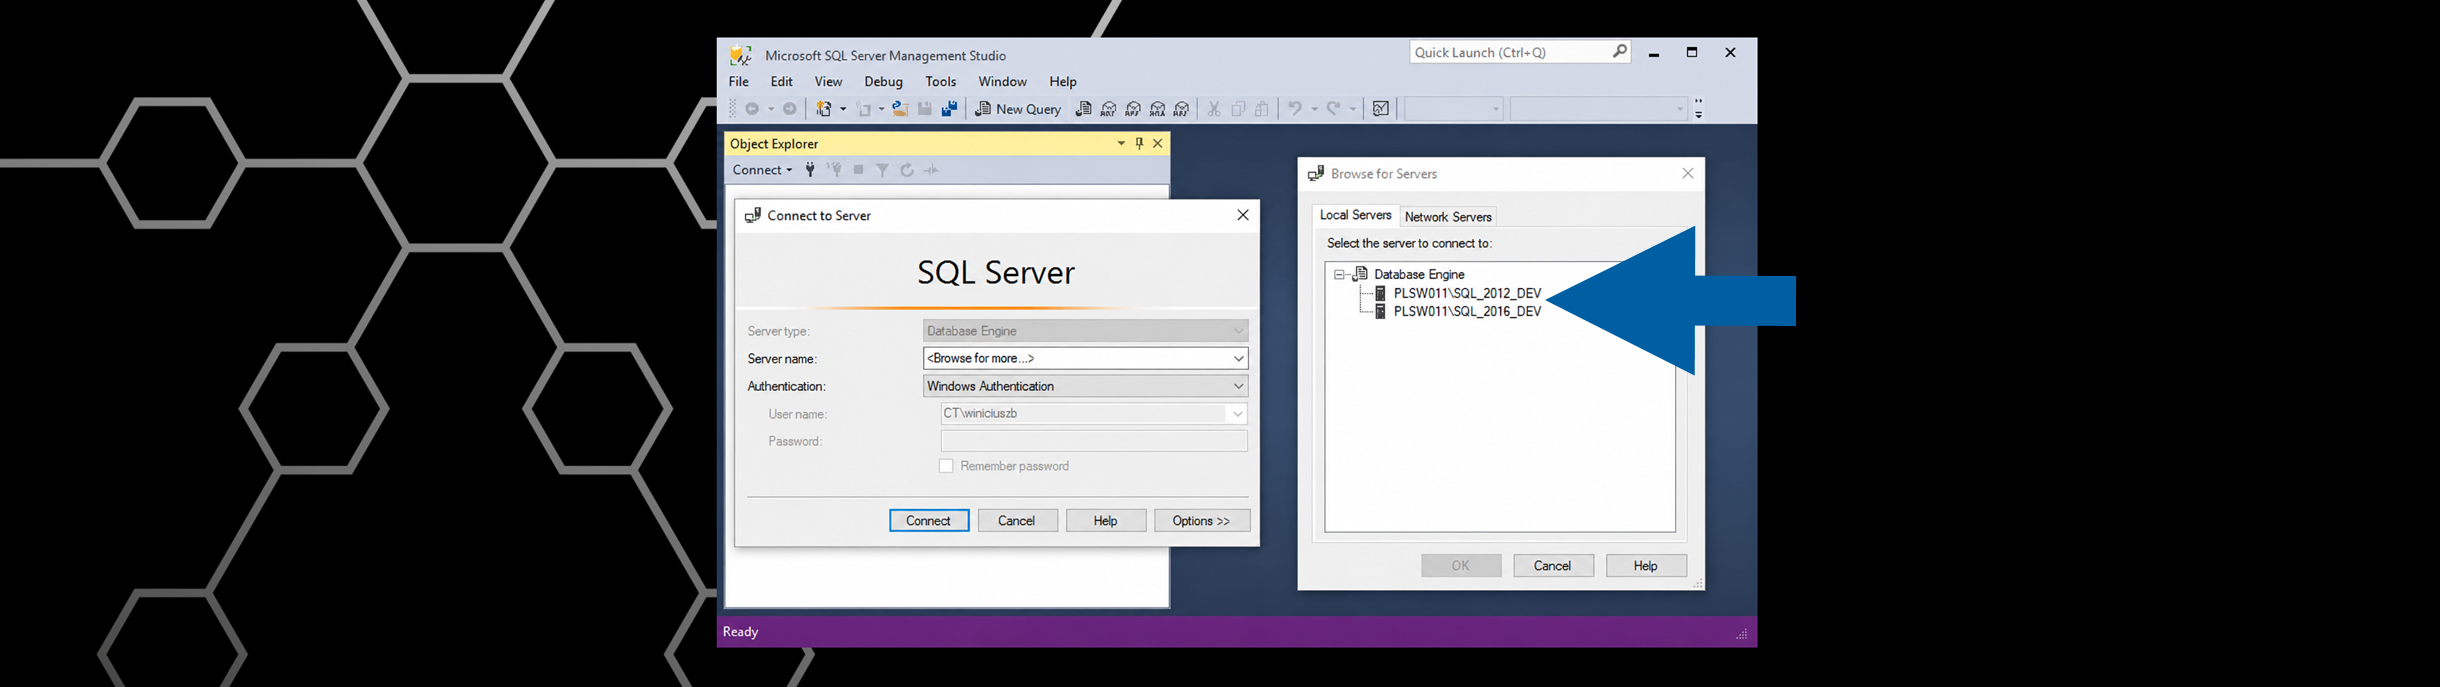
Task: Open the New Project dropdown arrow
Action: coord(843,109)
